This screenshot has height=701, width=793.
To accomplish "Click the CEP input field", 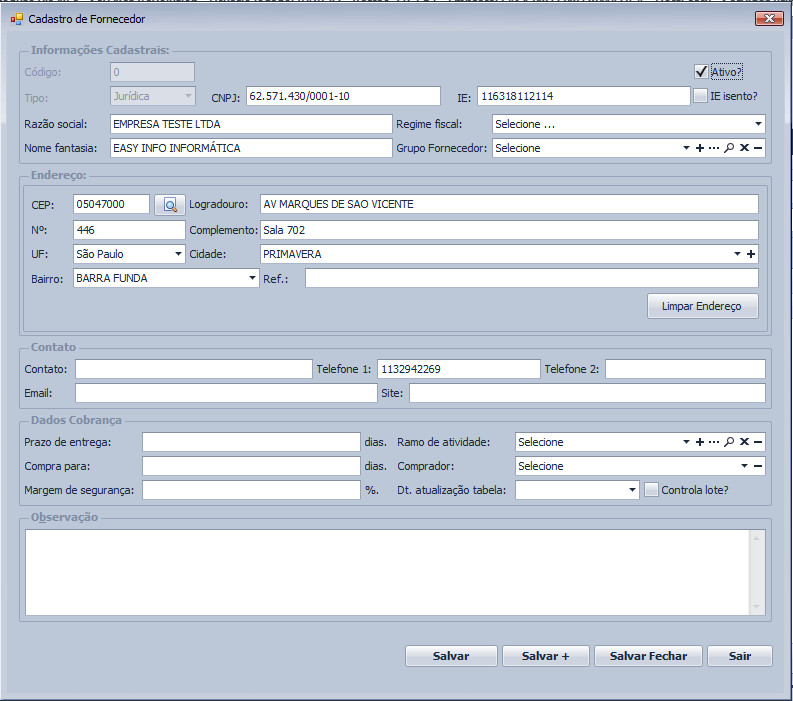I will click(x=111, y=204).
